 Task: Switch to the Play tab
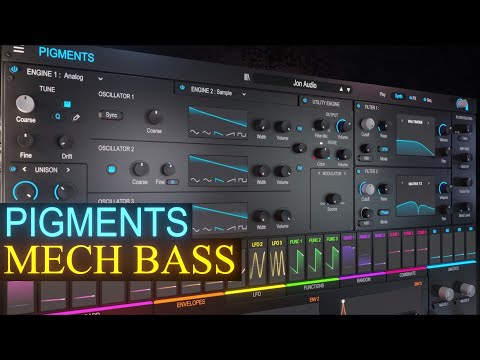pos(383,95)
